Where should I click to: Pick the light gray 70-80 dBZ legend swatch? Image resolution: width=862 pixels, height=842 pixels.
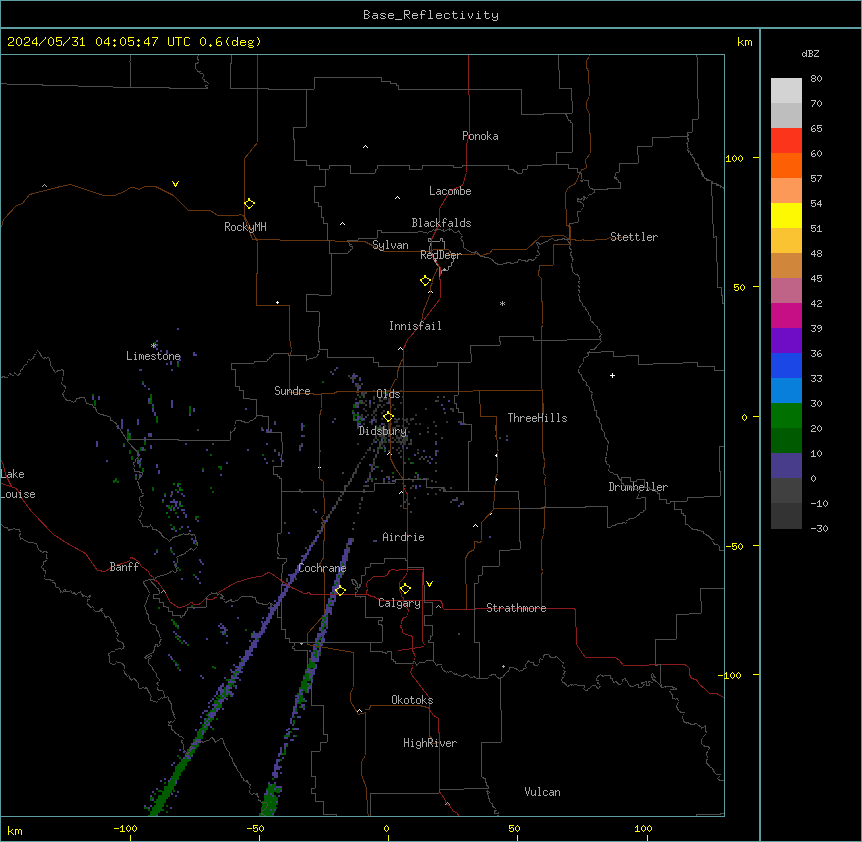pos(786,91)
